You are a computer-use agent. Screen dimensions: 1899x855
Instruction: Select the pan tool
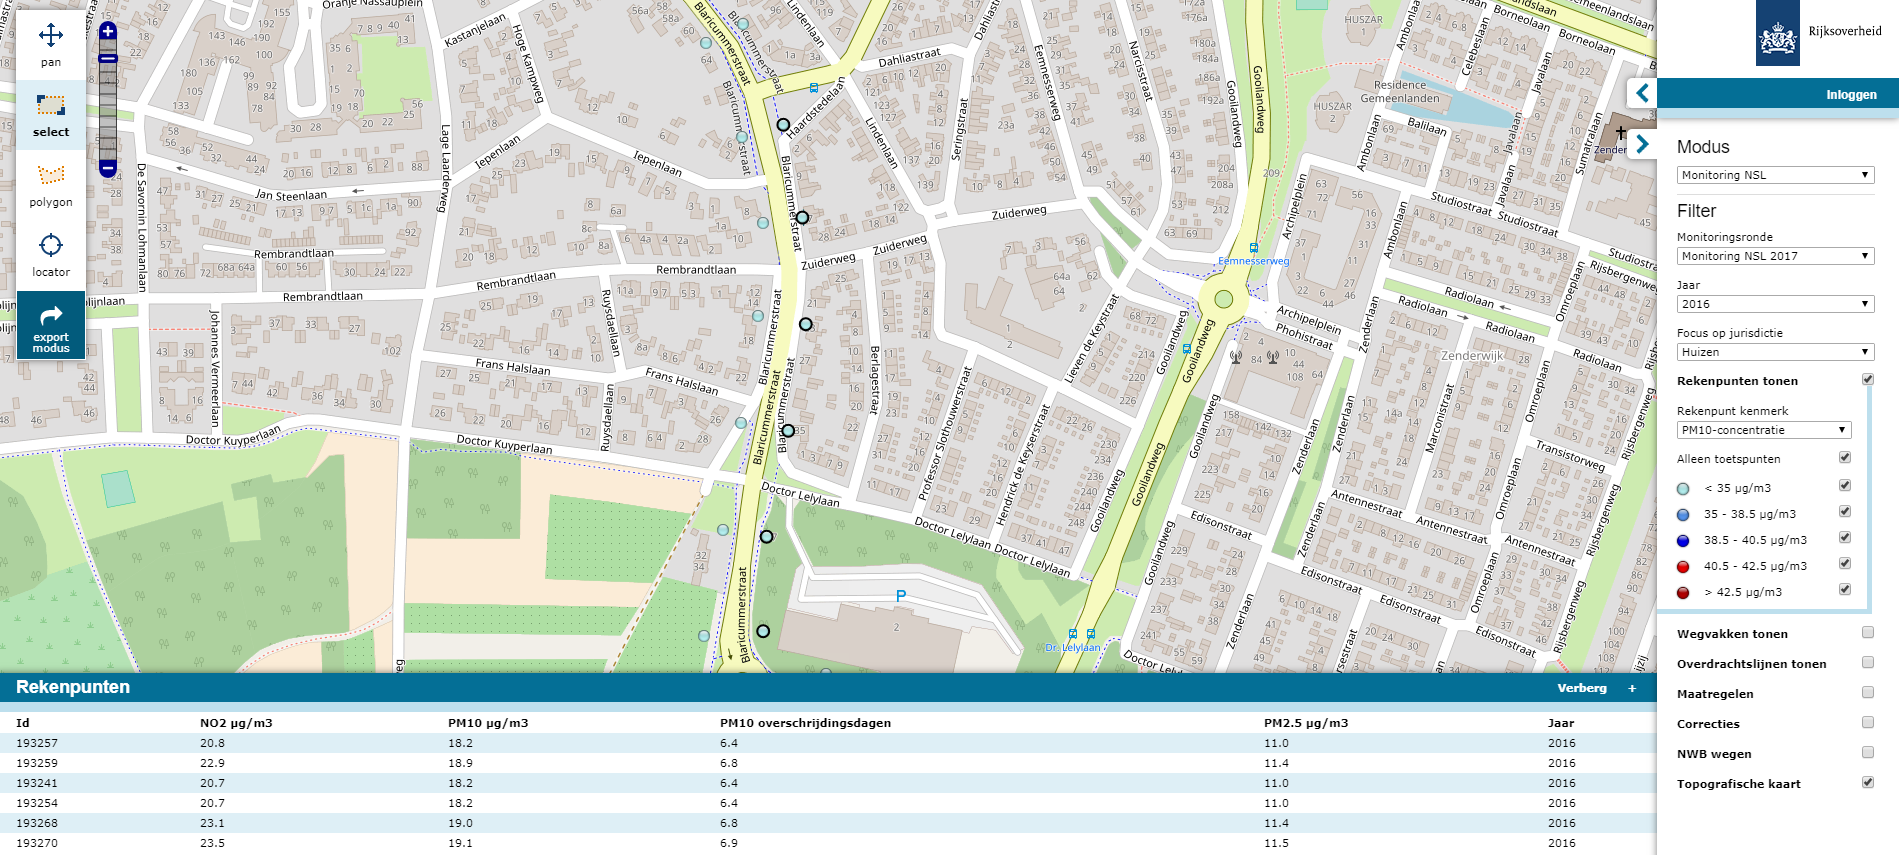[x=51, y=45]
